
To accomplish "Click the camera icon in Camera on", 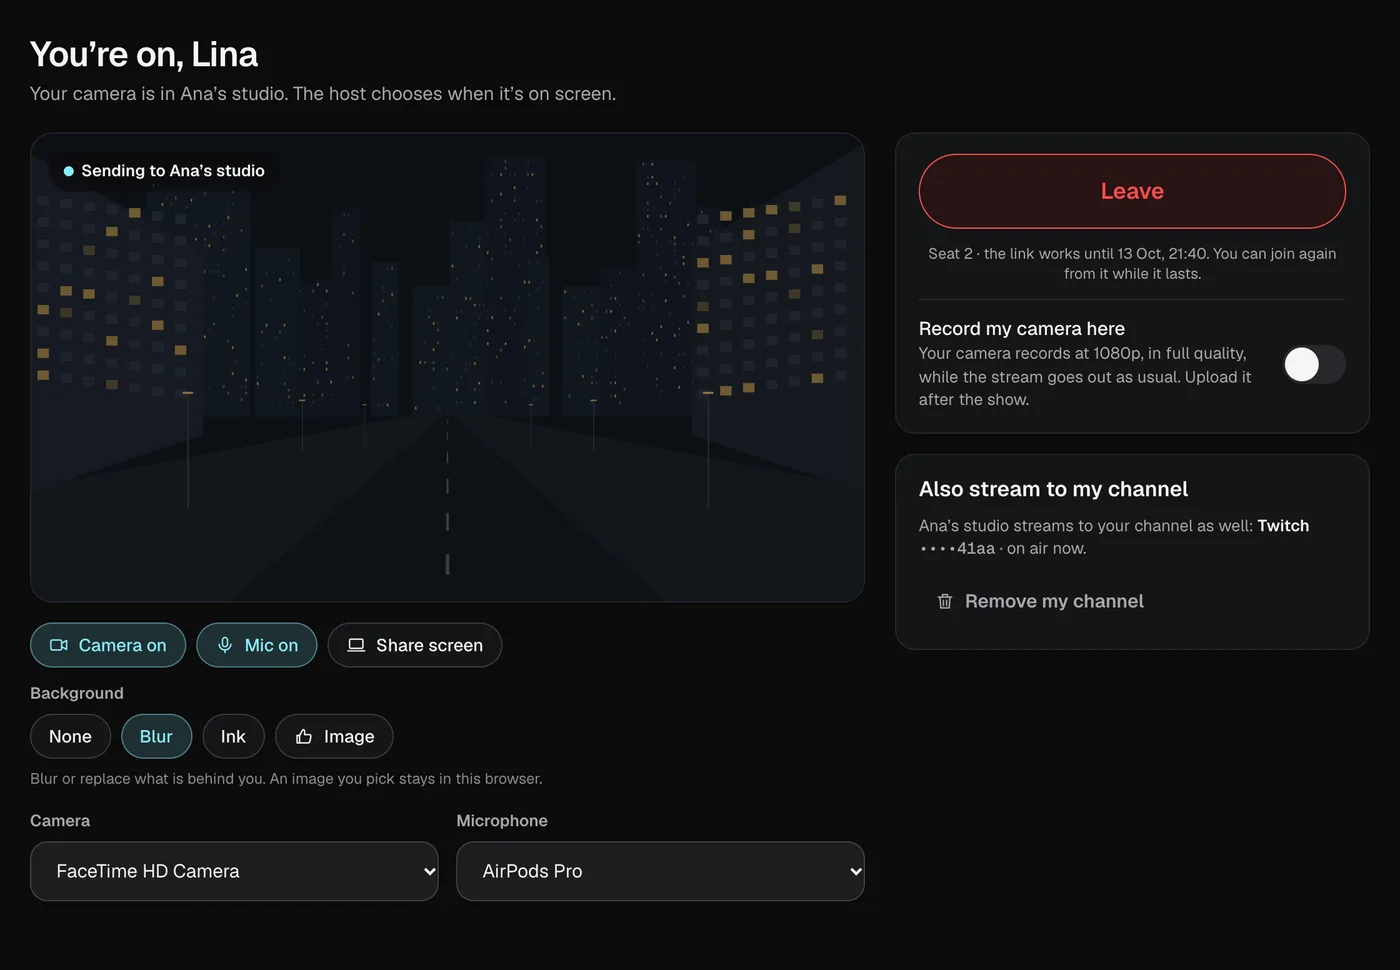I will pos(59,645).
